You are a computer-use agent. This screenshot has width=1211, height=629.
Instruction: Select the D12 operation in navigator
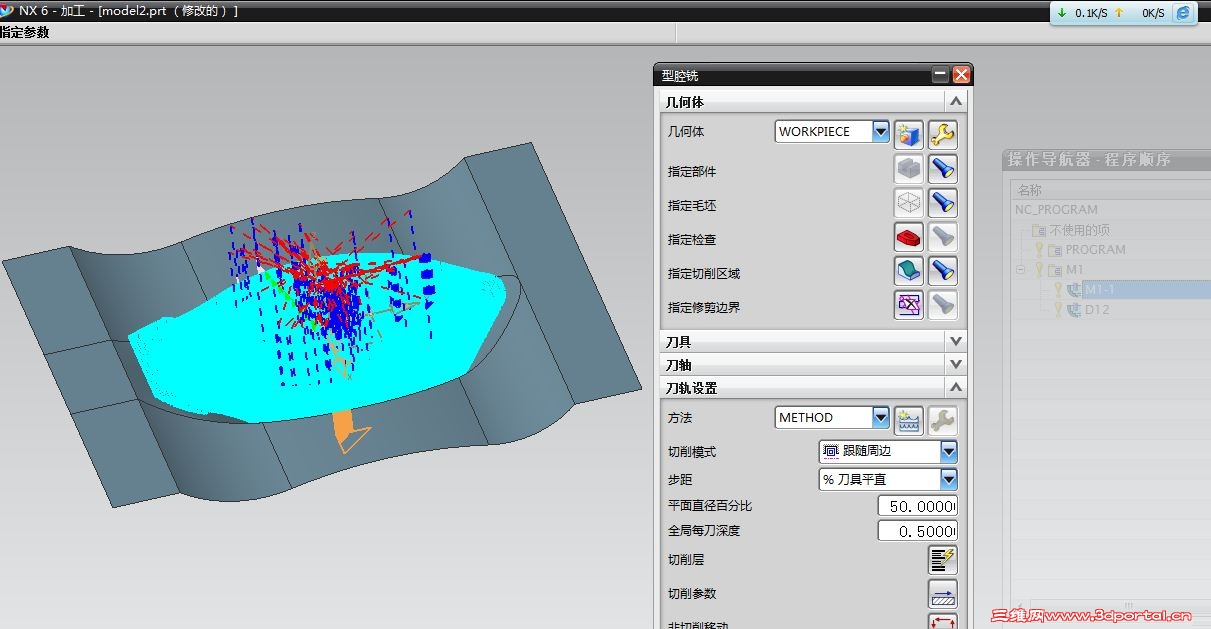pos(1097,310)
